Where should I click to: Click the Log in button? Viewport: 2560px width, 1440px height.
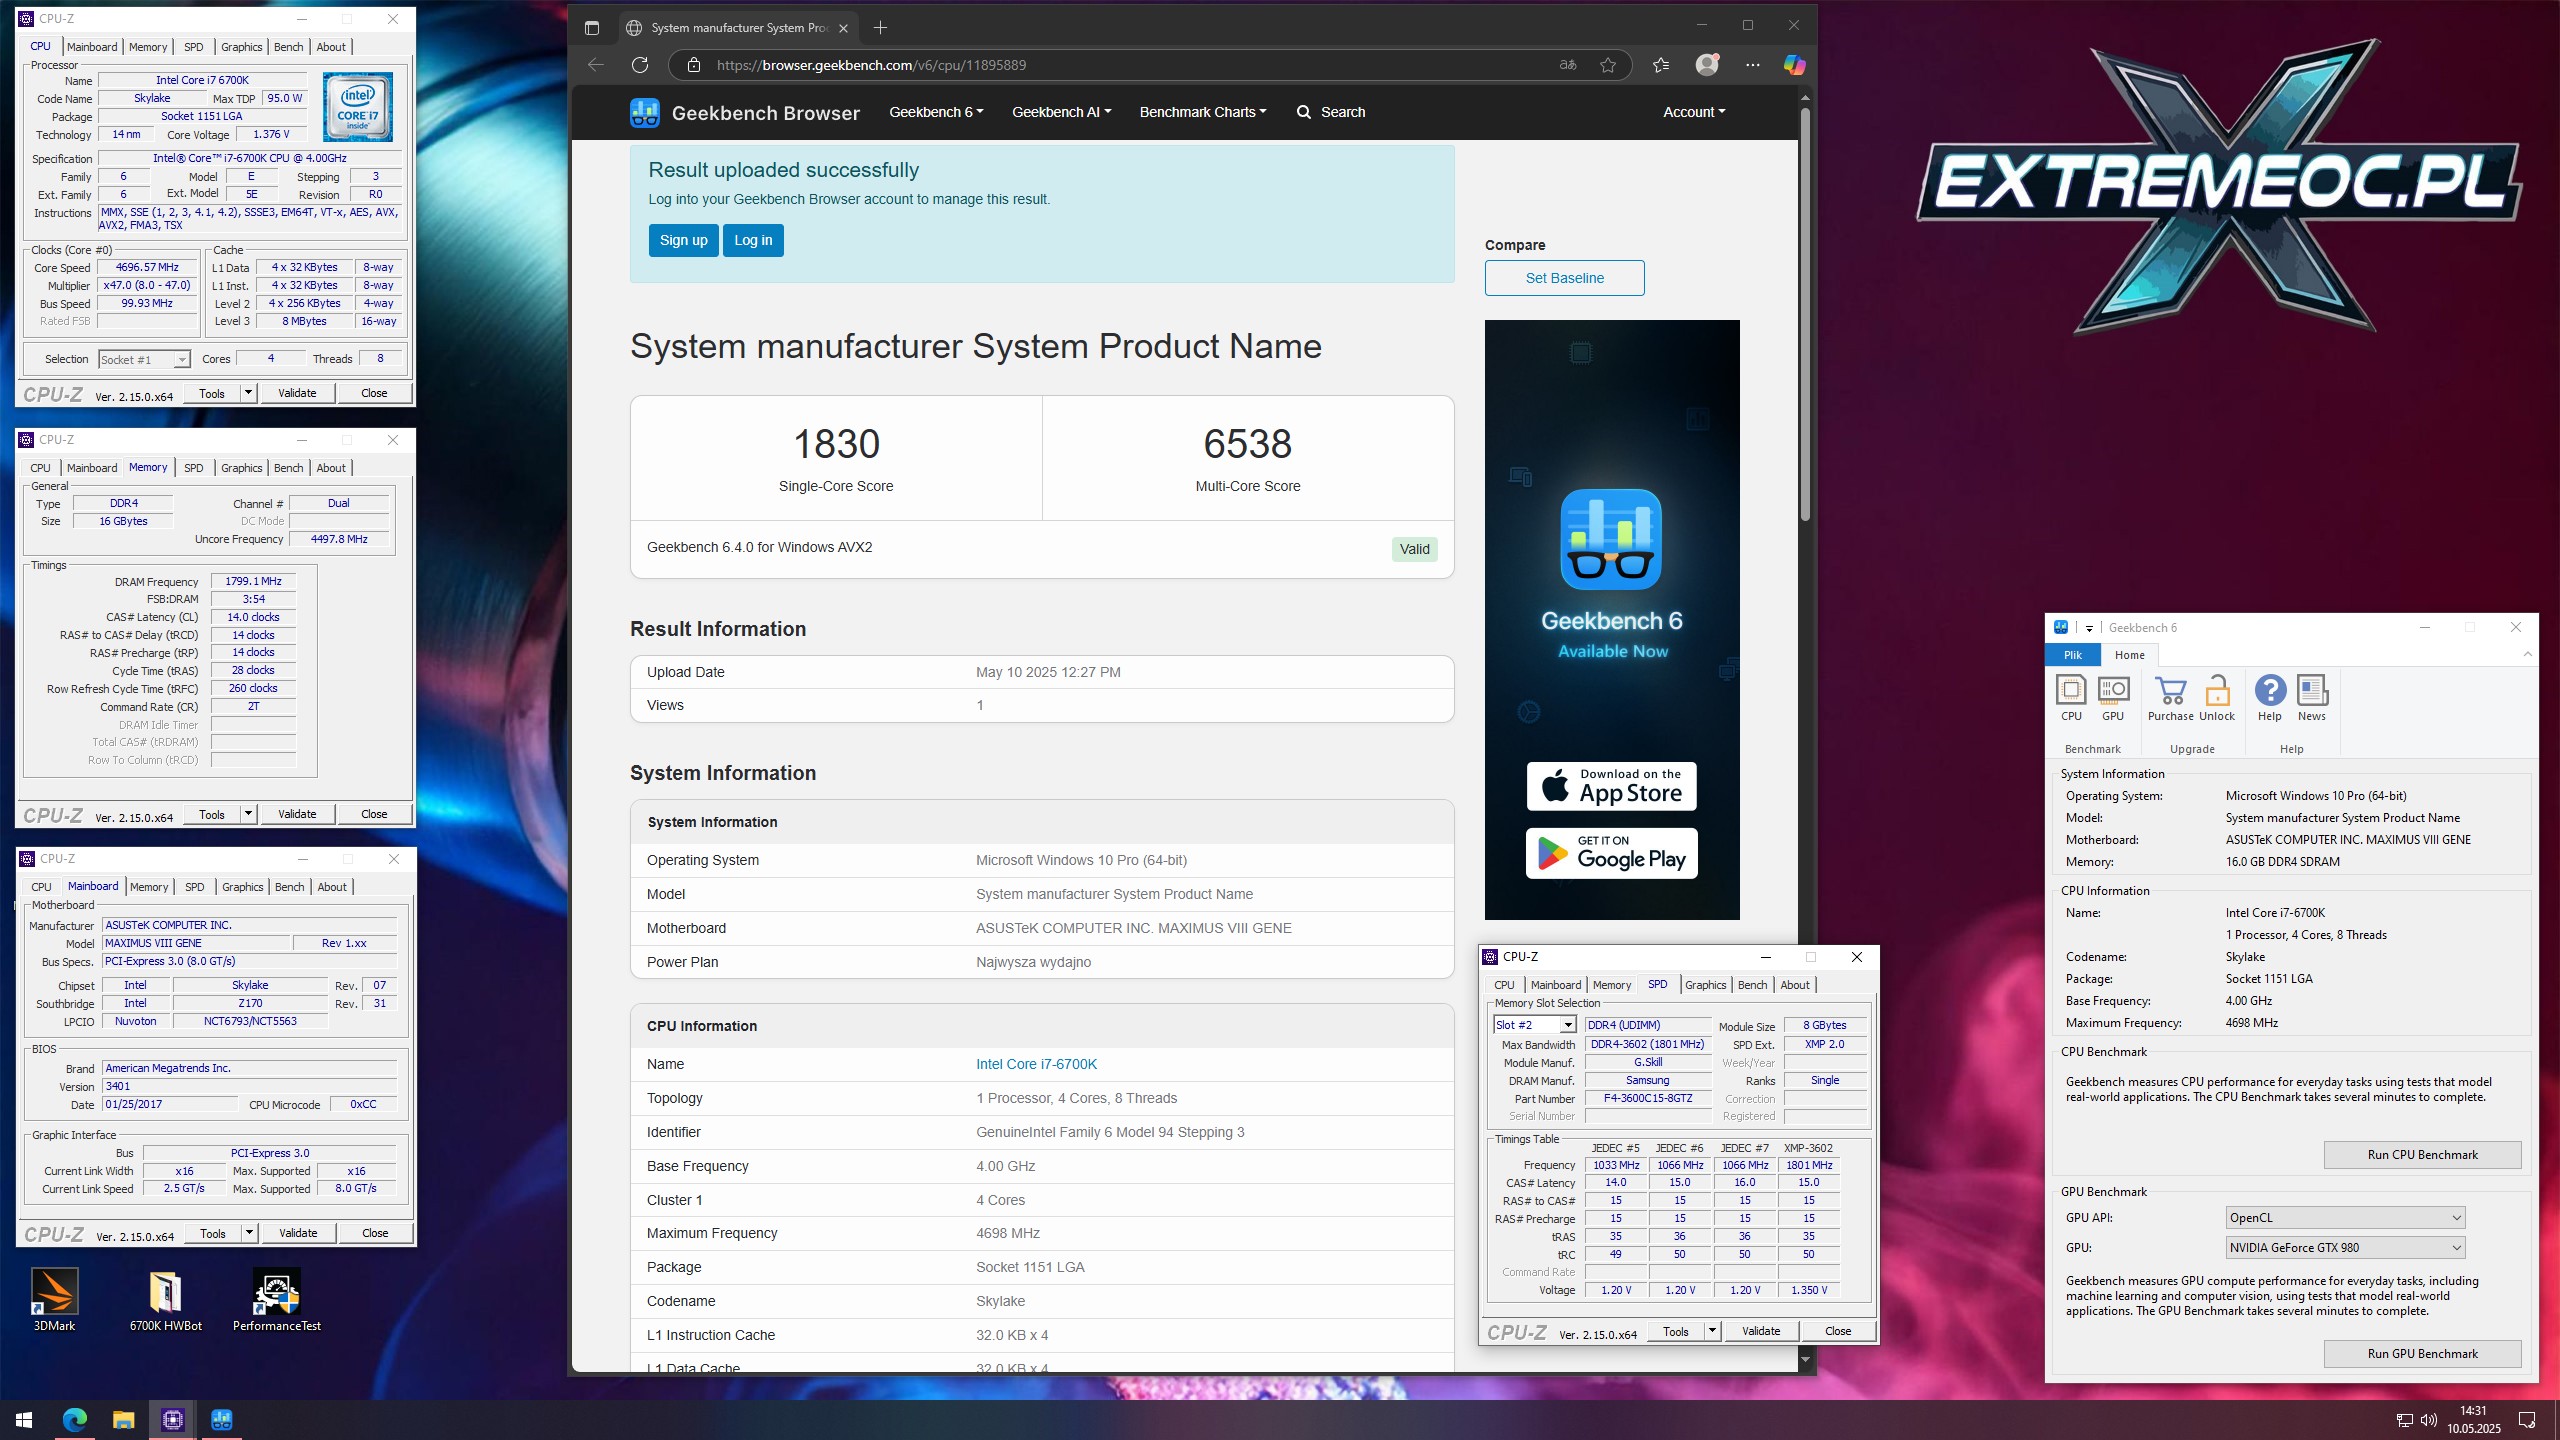coord(753,240)
